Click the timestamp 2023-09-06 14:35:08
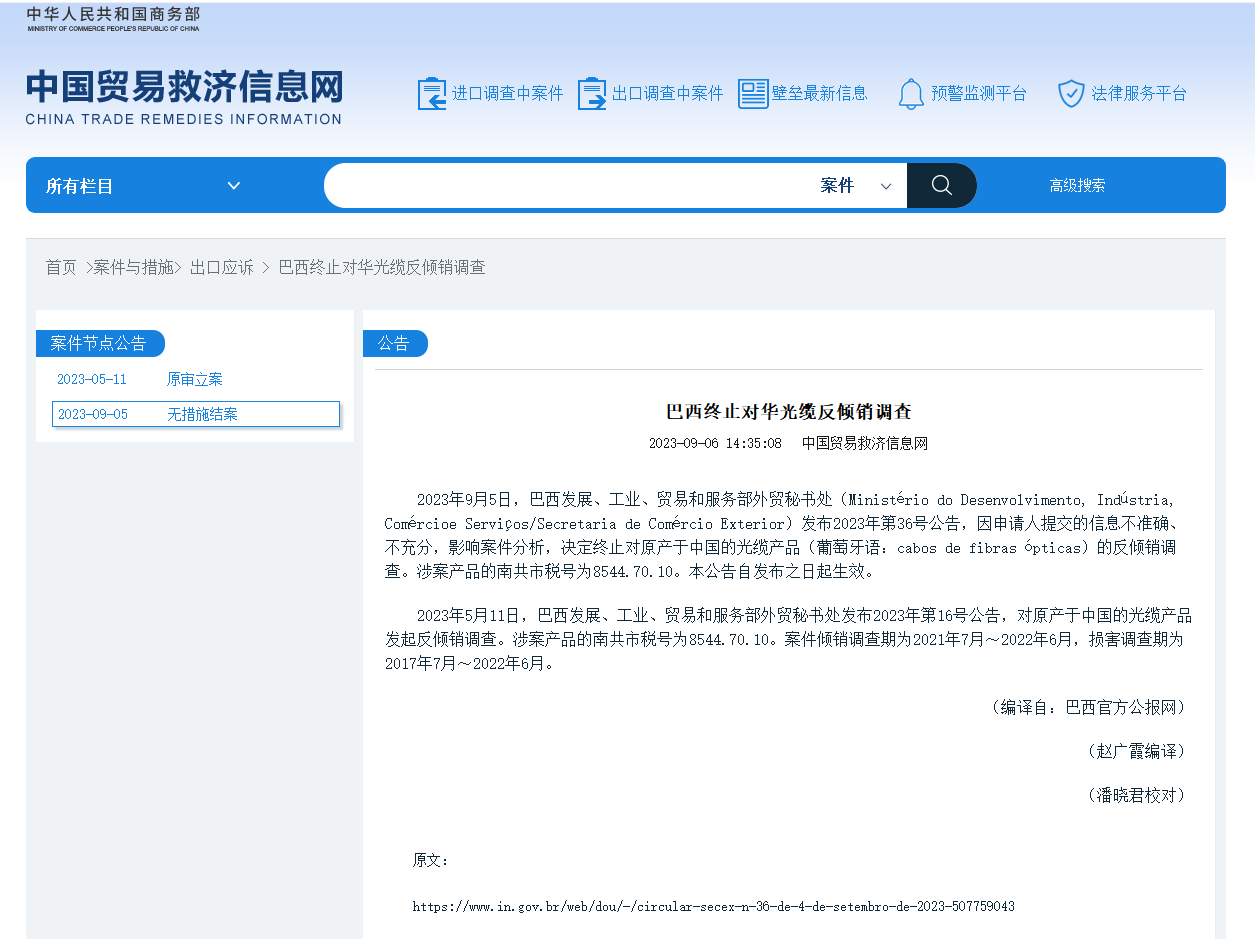 pyautogui.click(x=715, y=443)
